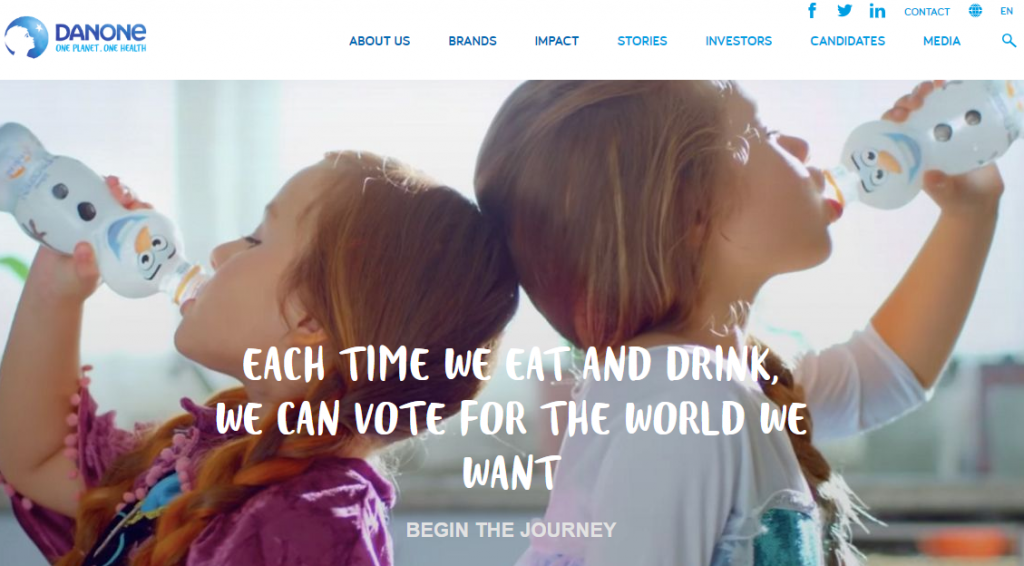Click the Danone logo to go home
Image resolution: width=1024 pixels, height=566 pixels.
(75, 37)
